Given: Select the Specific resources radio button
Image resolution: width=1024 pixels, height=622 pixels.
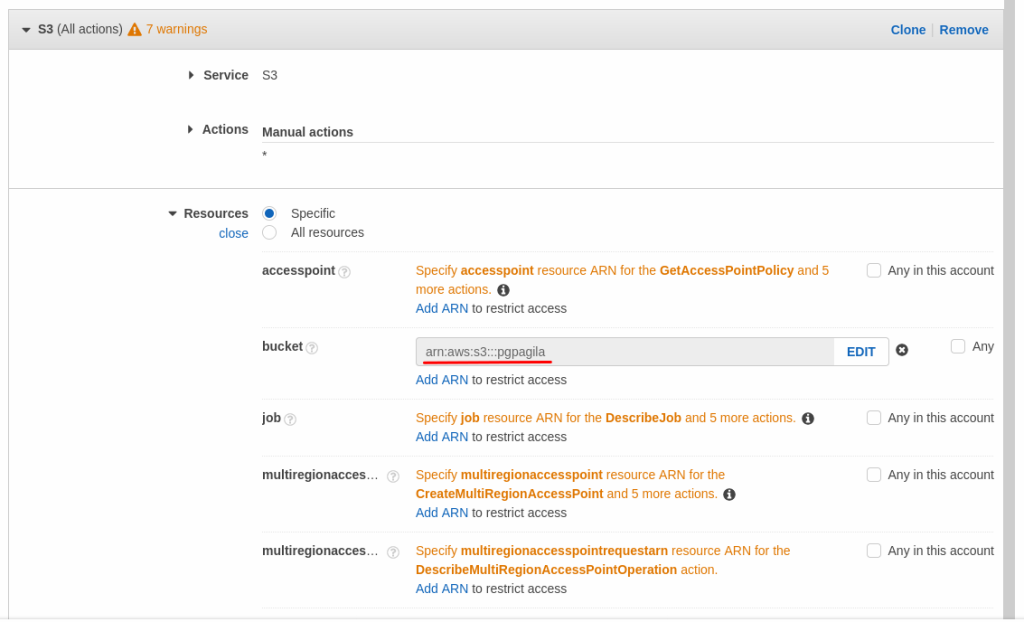Looking at the screenshot, I should click(x=269, y=213).
